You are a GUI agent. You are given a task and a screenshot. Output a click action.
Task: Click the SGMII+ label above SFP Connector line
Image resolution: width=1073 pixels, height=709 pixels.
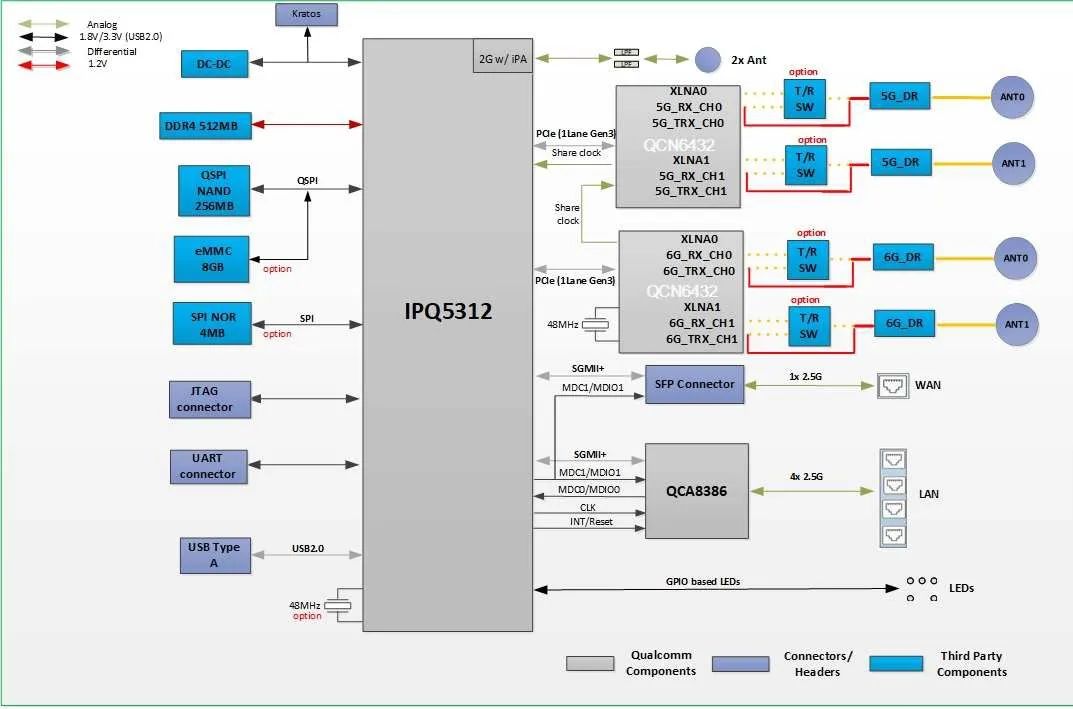click(x=589, y=369)
